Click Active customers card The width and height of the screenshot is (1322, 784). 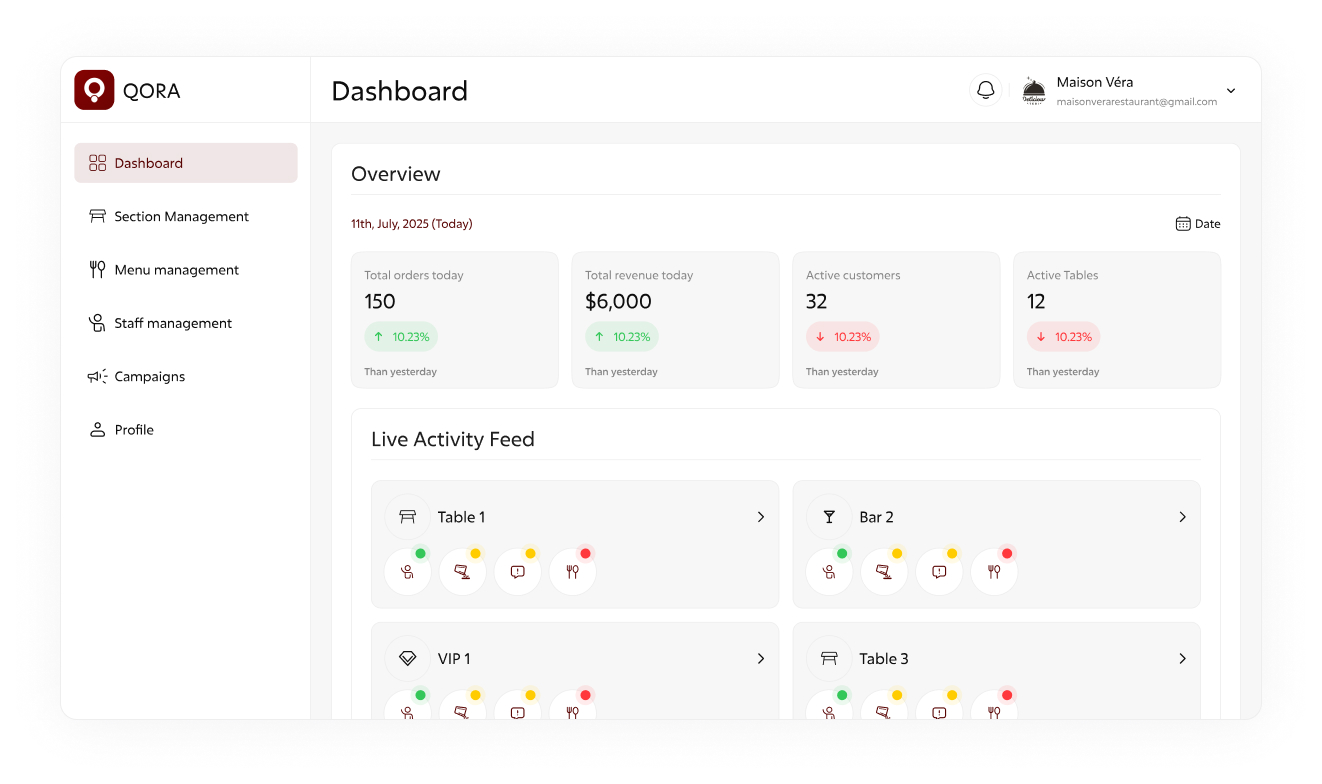click(x=897, y=320)
